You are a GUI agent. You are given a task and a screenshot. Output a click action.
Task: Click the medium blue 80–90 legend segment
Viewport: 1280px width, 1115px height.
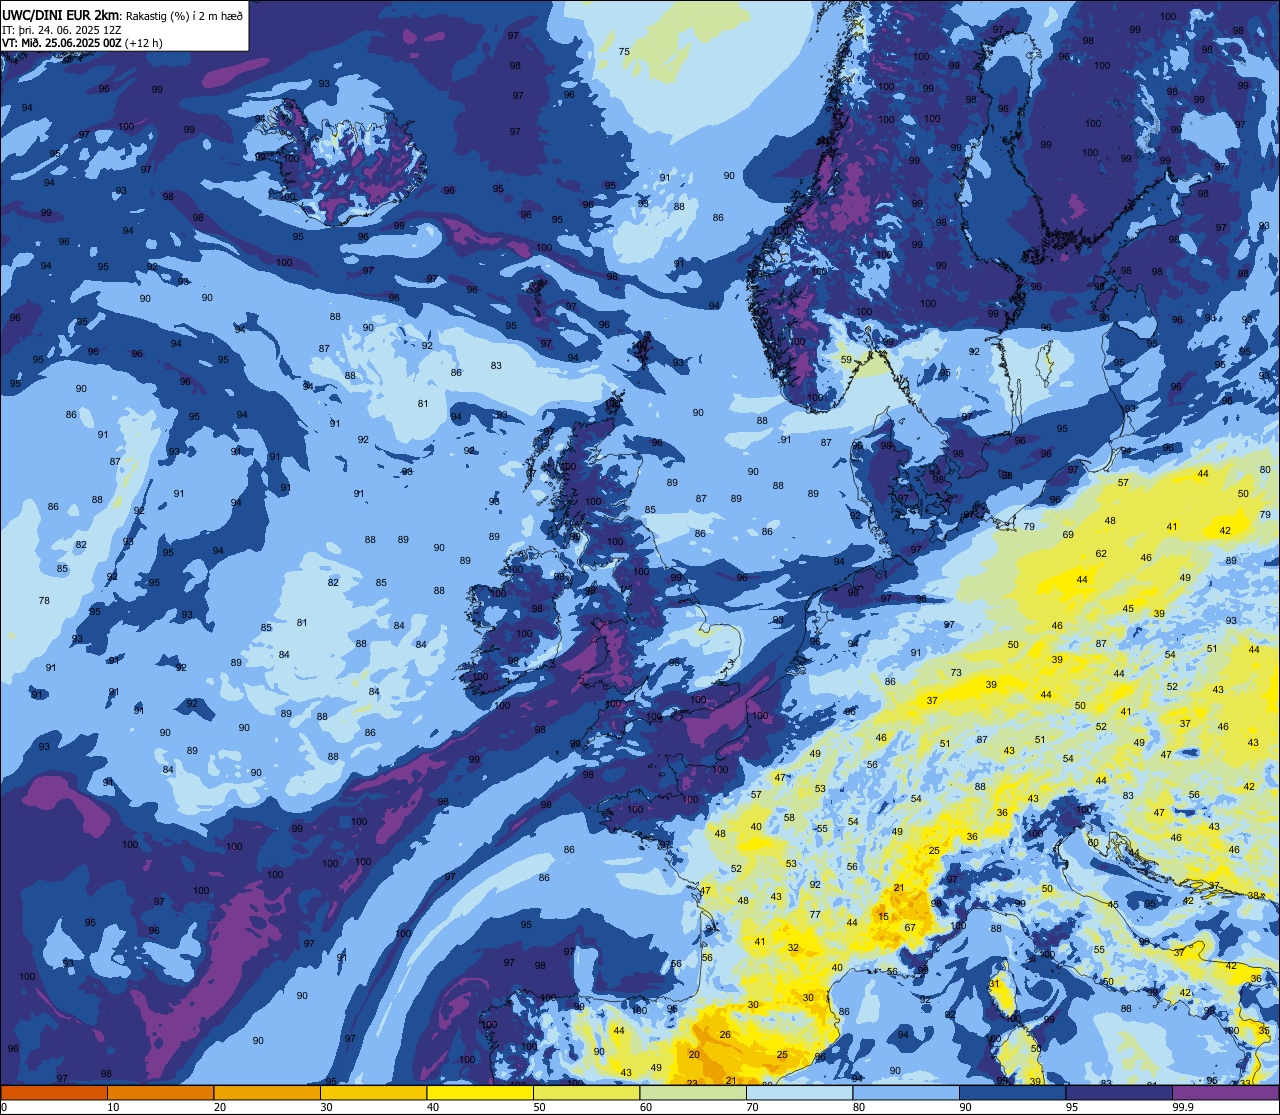click(x=906, y=1092)
